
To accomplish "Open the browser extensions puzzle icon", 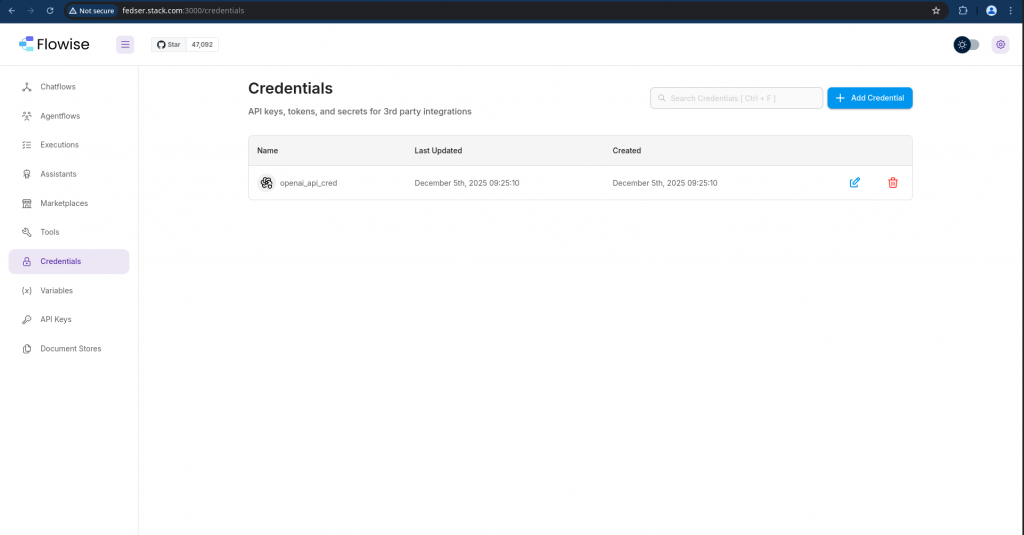I will (x=963, y=10).
